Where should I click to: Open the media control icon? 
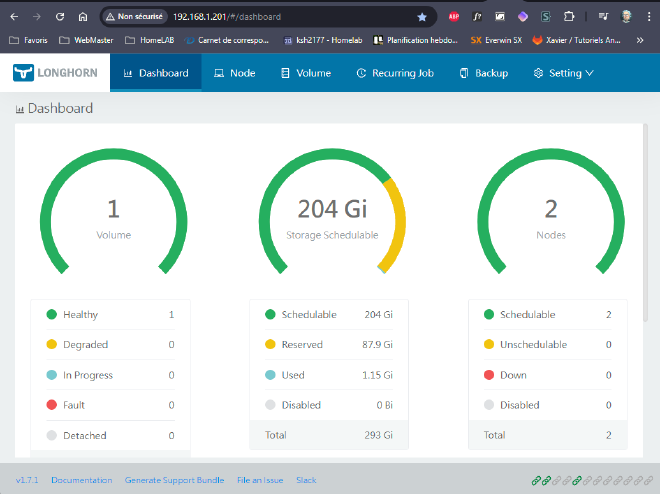603,17
